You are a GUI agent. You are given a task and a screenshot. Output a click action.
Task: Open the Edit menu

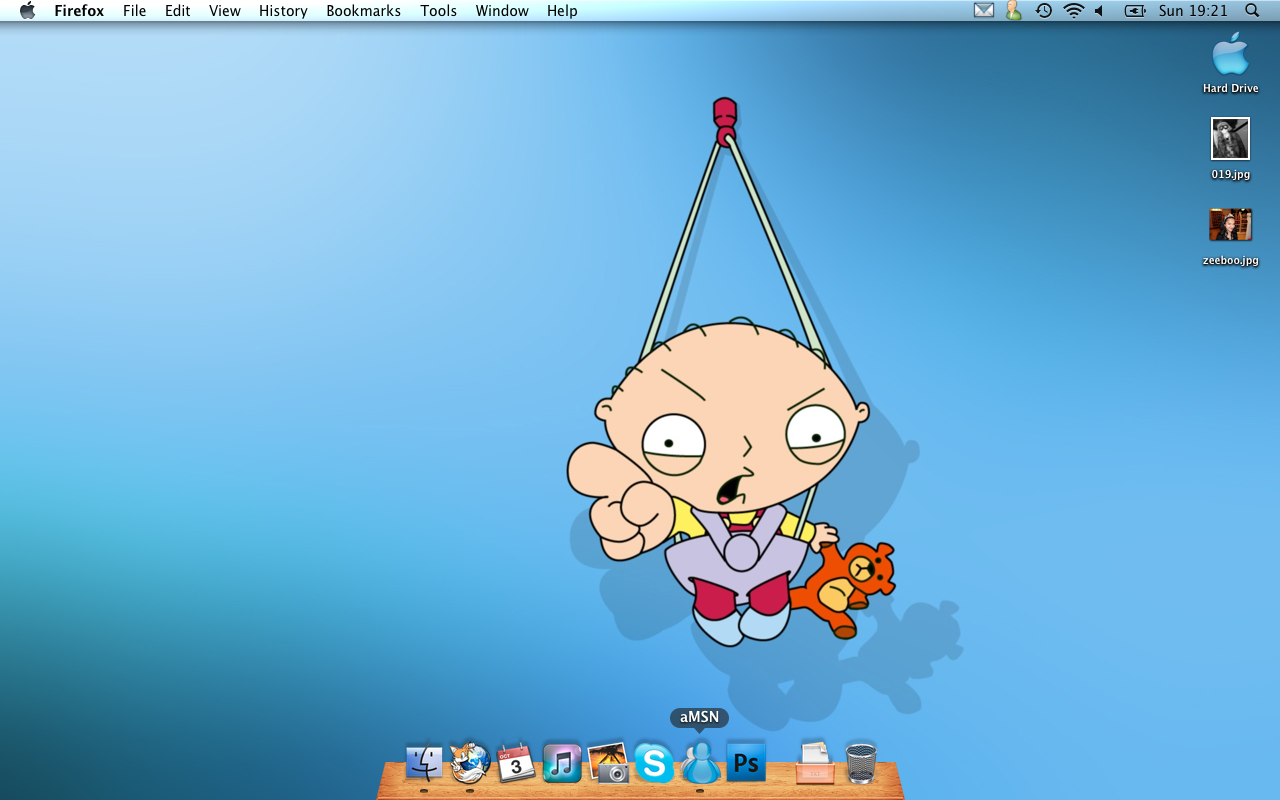(178, 11)
